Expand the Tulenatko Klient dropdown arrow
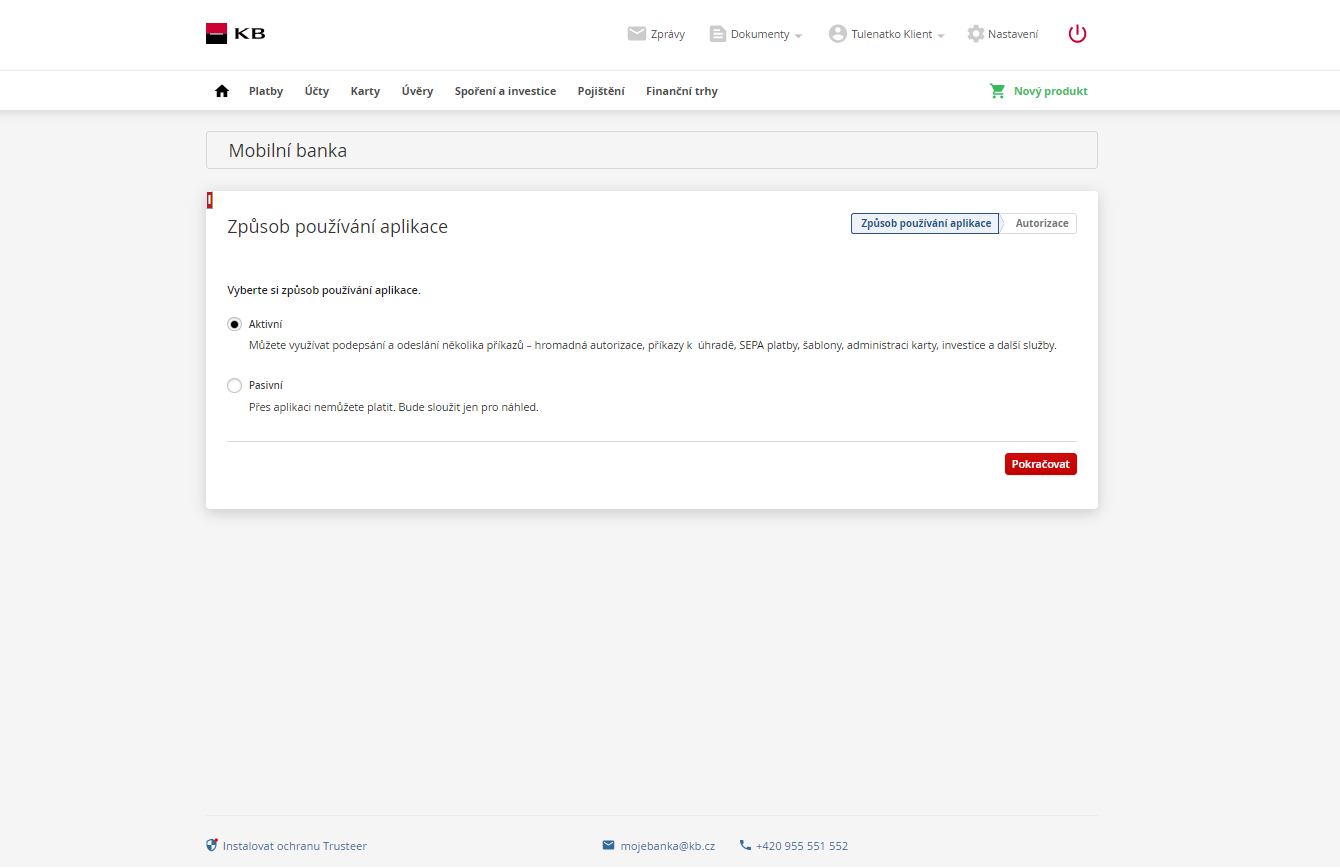This screenshot has height=868, width=1340. click(x=941, y=36)
